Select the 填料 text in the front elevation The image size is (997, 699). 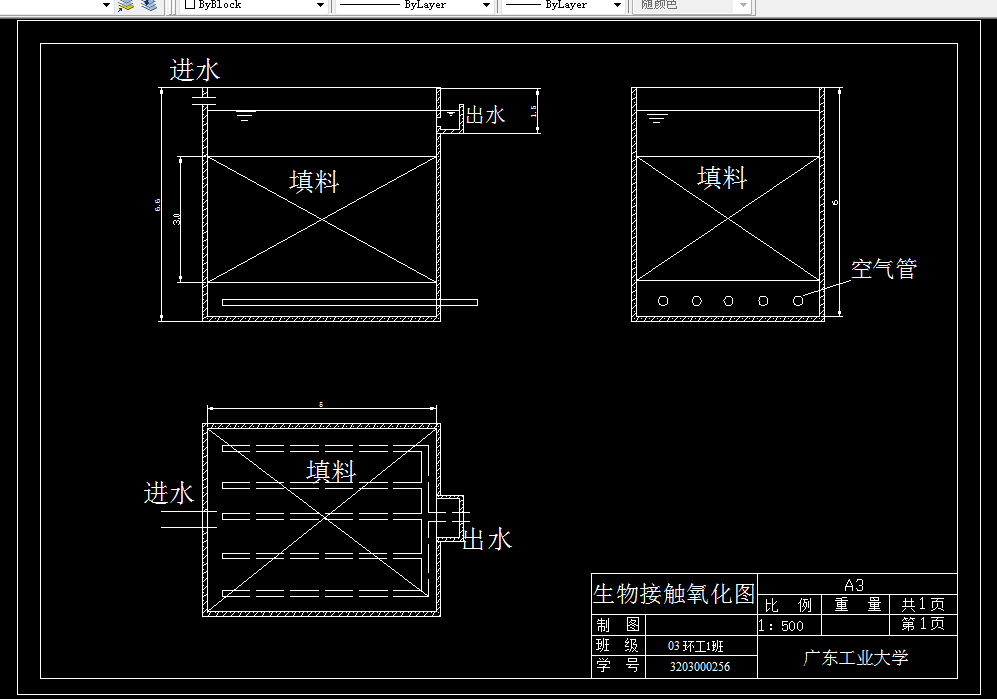314,181
